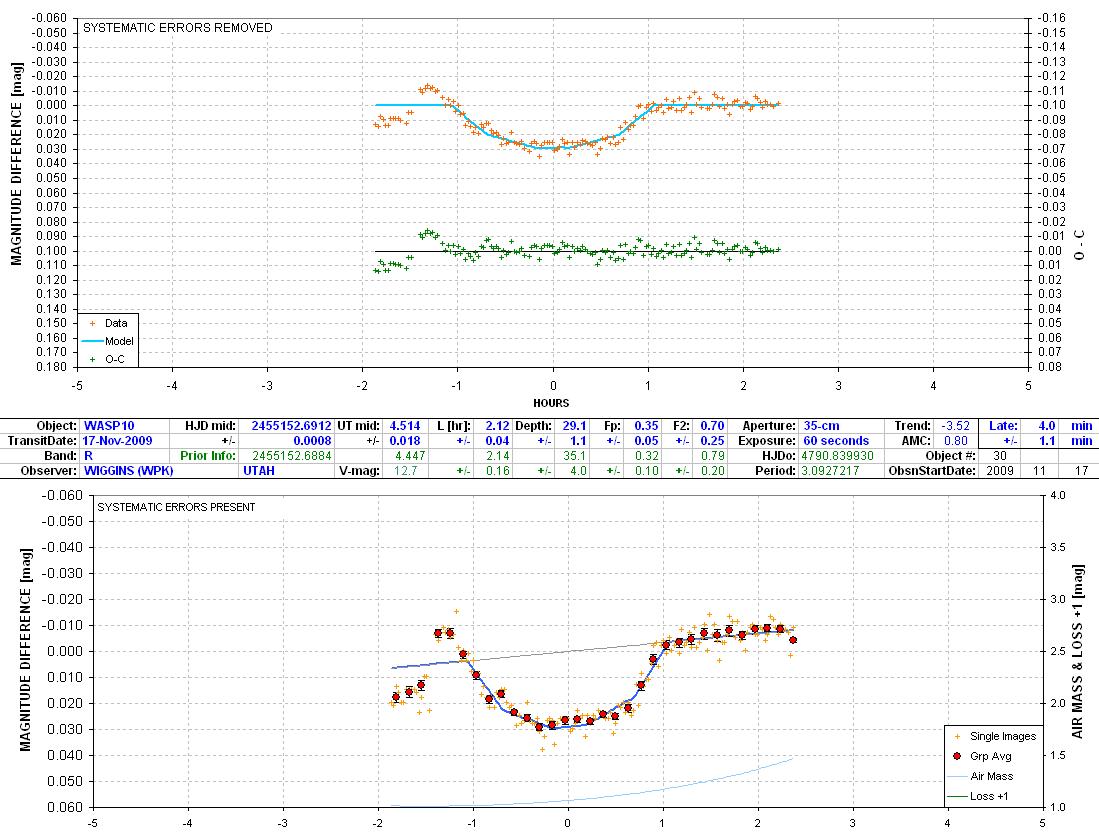Select the Object: label cell
The image size is (1099, 834).
41,425
